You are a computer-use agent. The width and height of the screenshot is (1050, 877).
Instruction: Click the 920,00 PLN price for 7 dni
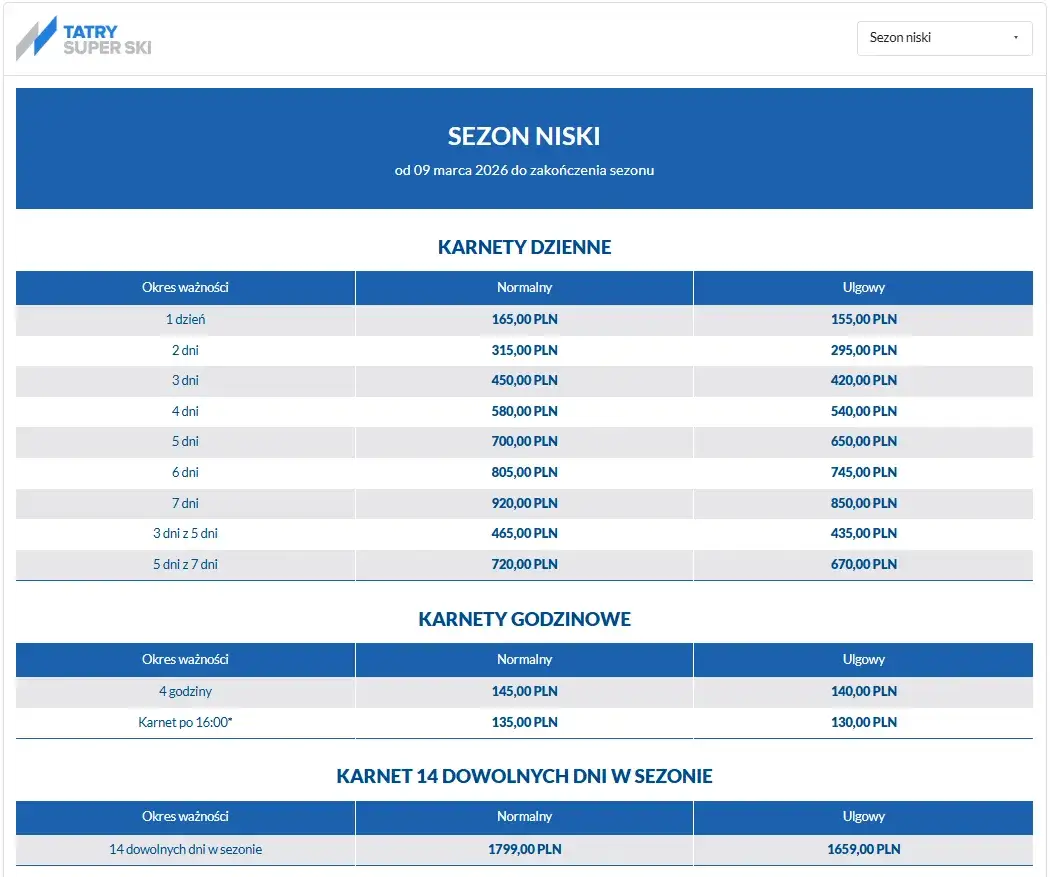(x=524, y=503)
